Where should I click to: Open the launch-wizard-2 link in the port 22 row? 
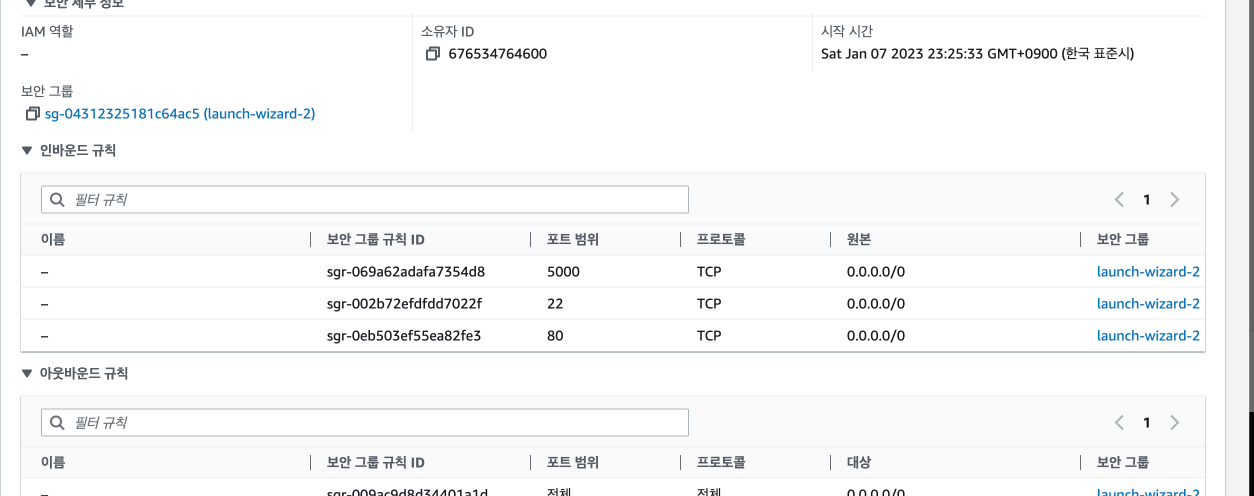pos(1148,304)
